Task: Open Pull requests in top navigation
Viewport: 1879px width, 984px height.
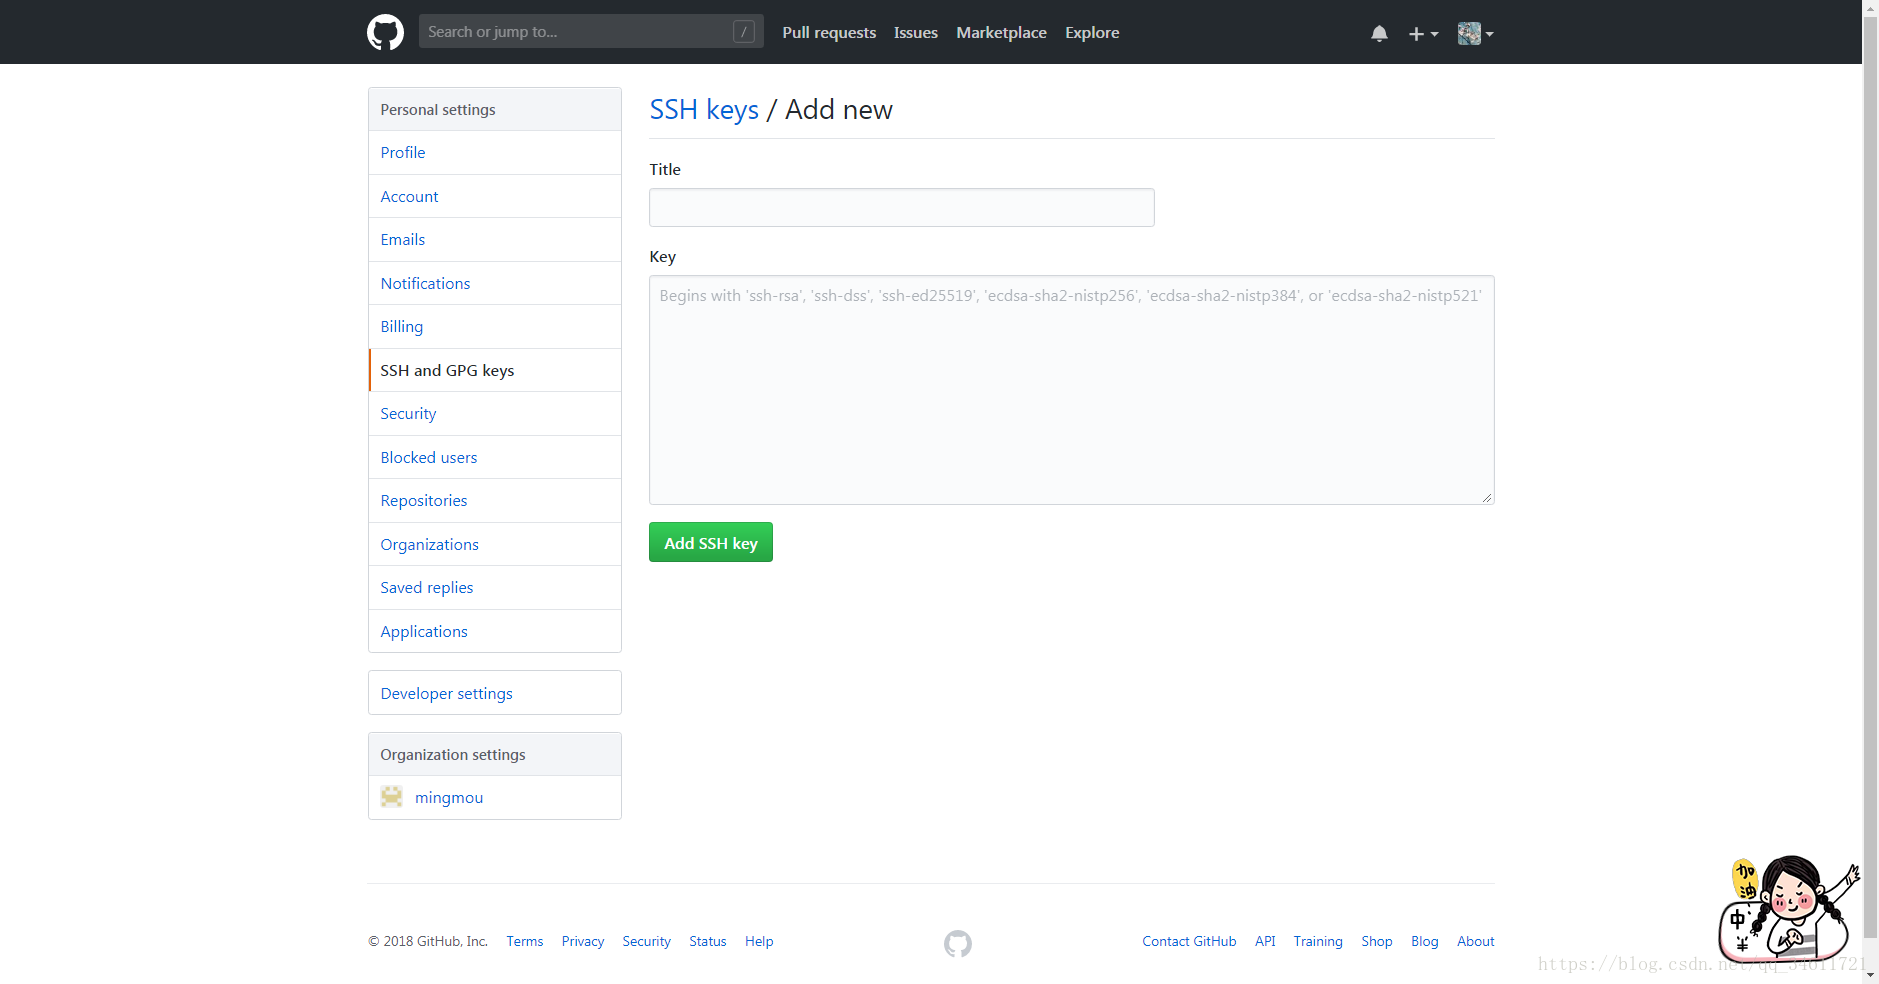Action: point(829,32)
